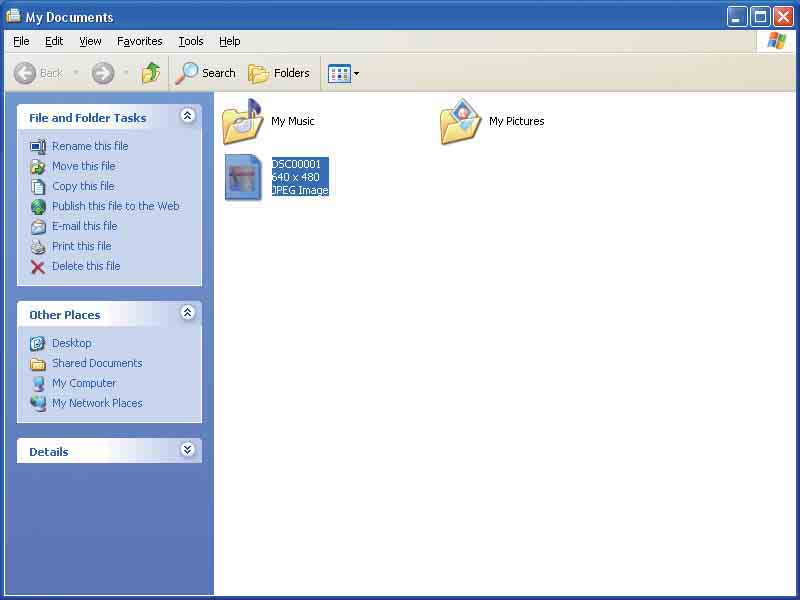
Task: Click the Copy this file link
Action: (83, 186)
